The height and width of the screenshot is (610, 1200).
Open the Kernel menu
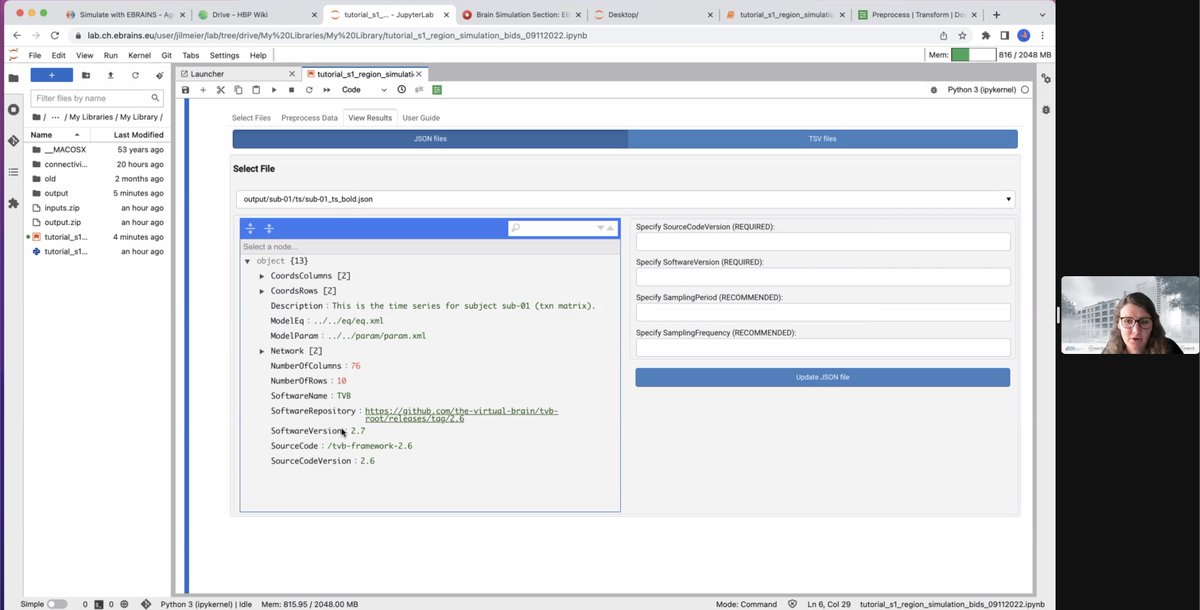[140, 55]
